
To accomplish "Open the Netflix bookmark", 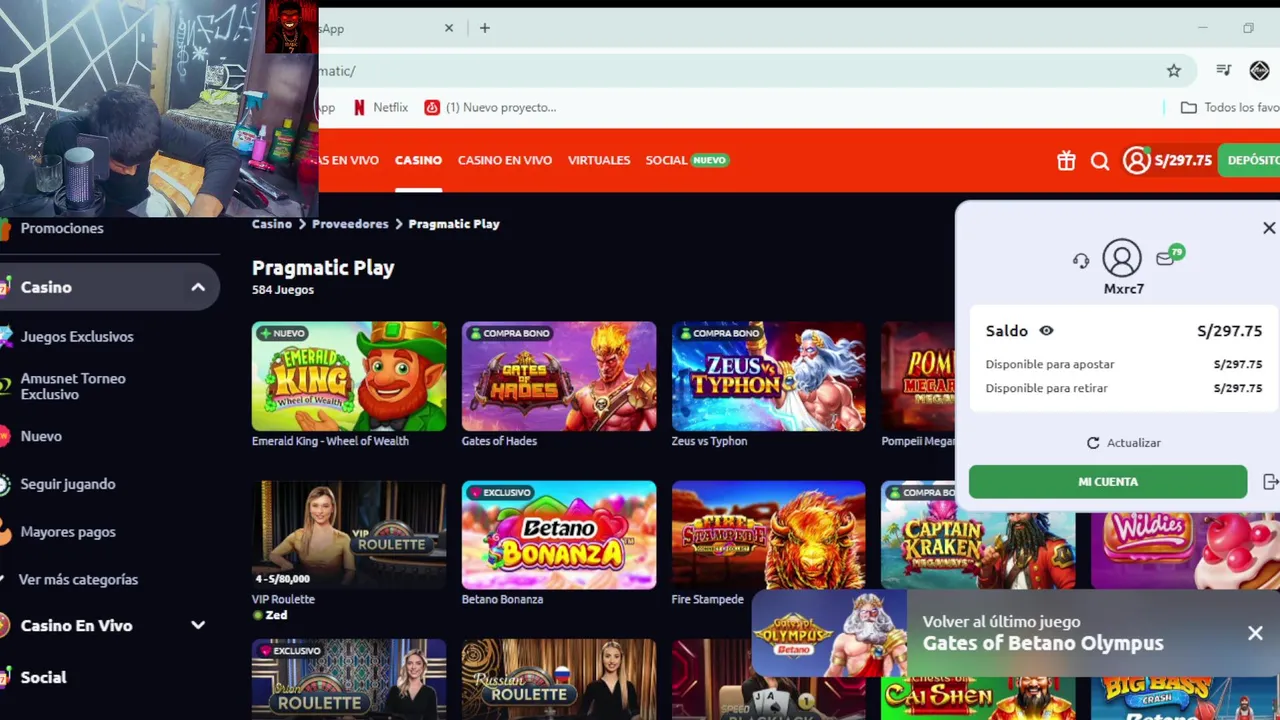I will 381,107.
